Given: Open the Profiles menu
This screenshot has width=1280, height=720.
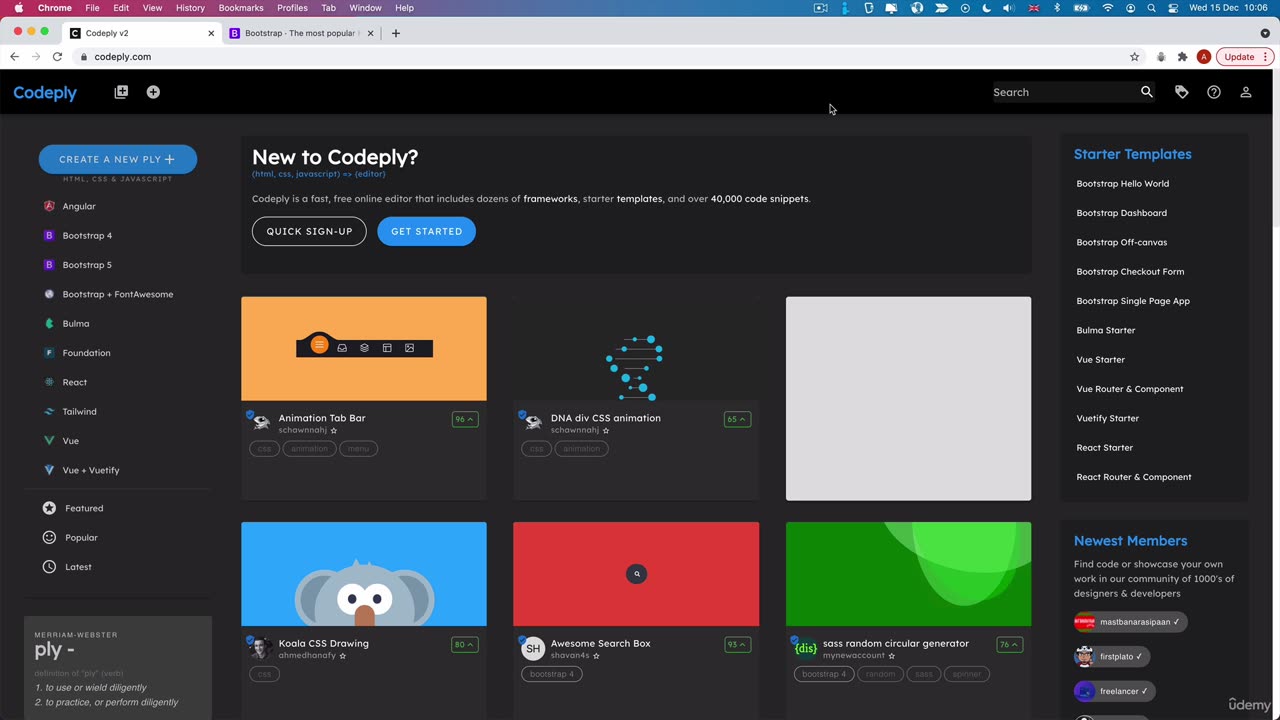Looking at the screenshot, I should (292, 8).
